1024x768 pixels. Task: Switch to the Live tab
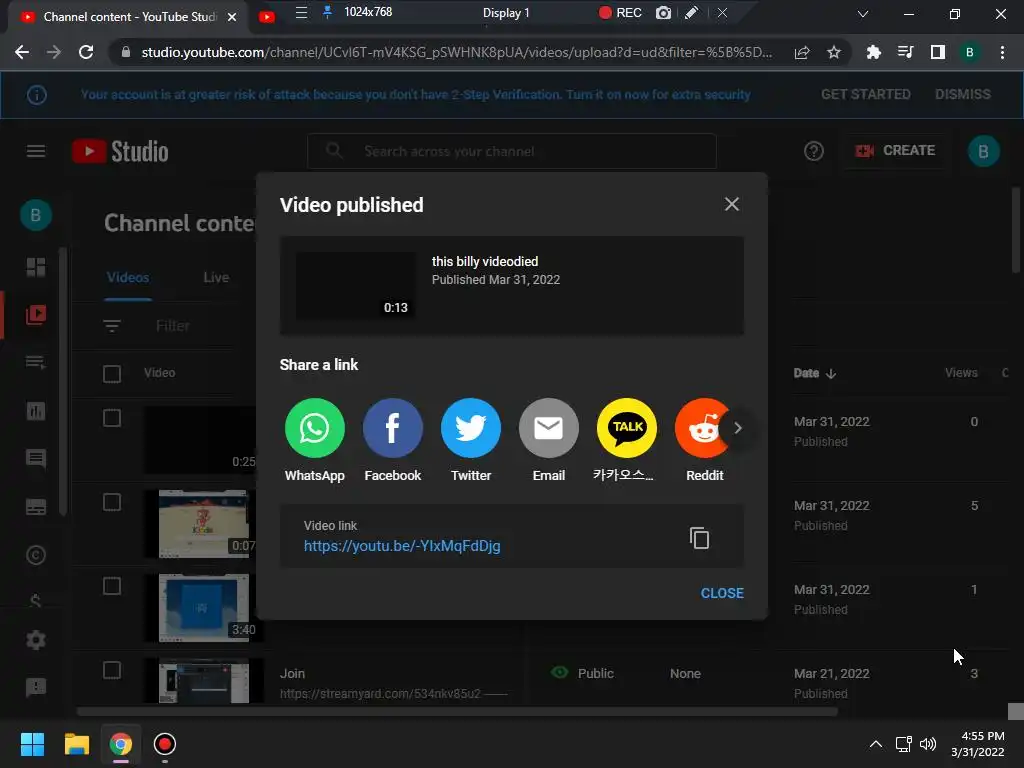tap(216, 278)
